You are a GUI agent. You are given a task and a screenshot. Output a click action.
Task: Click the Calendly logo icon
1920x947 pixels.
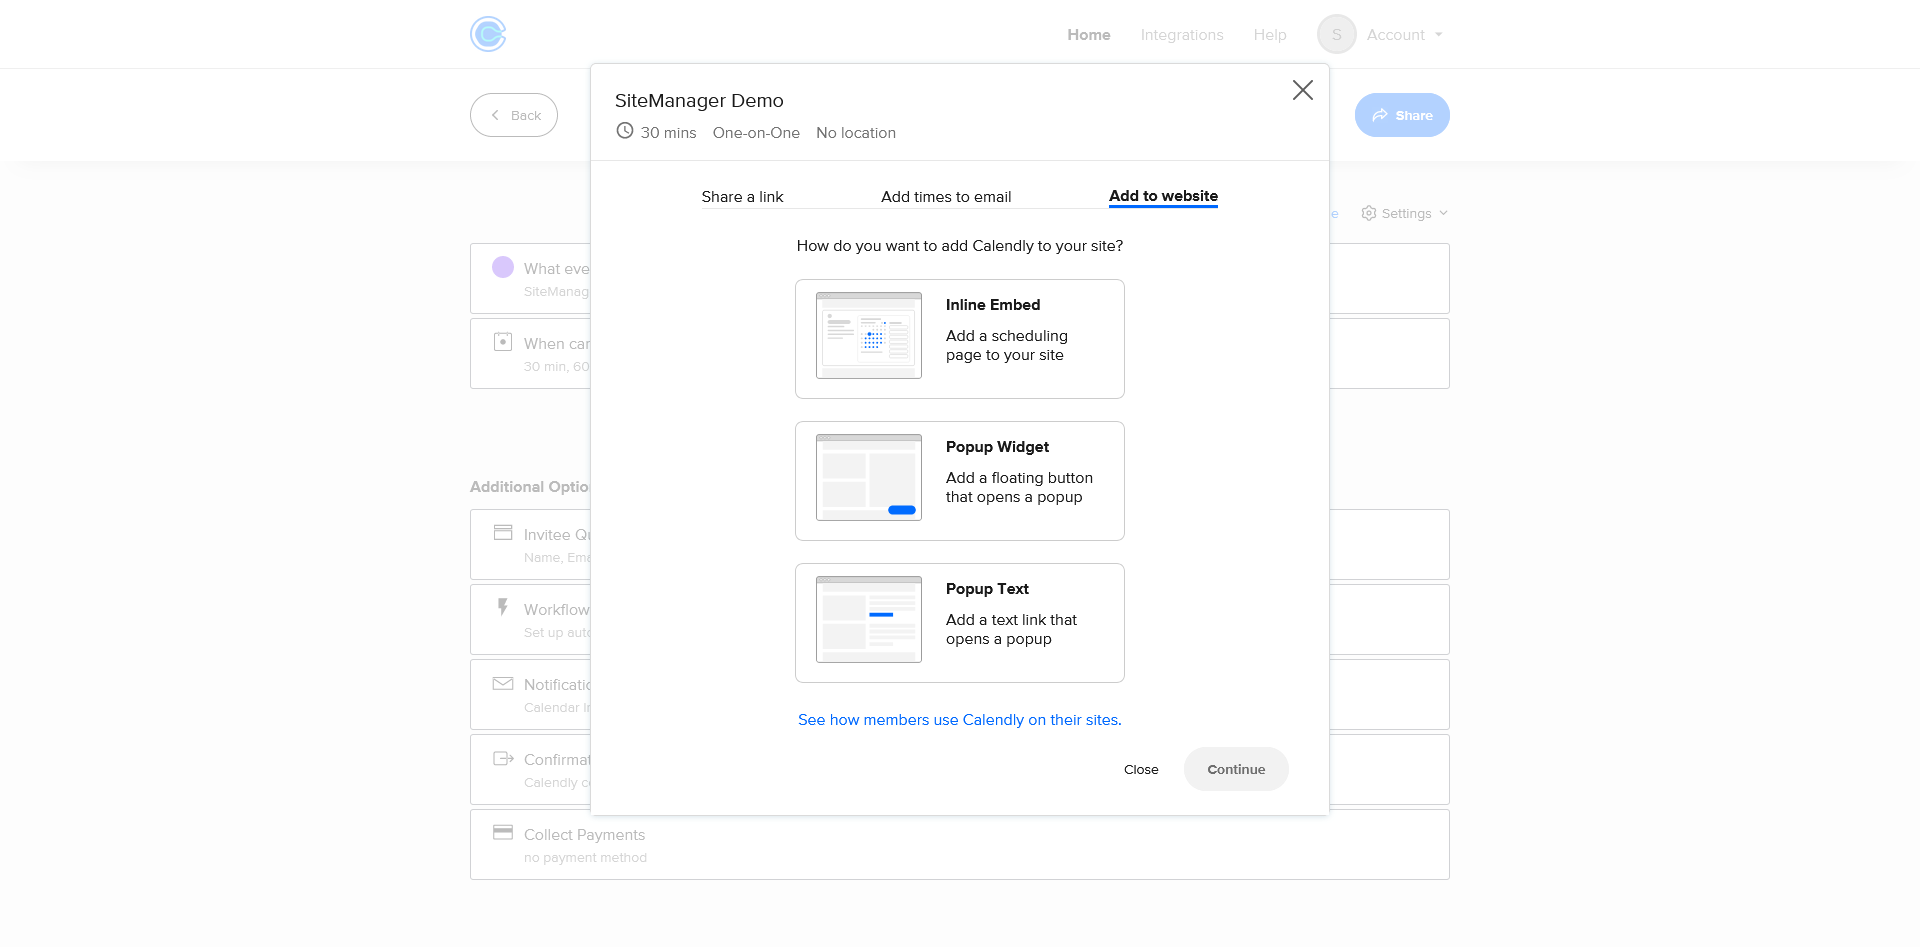point(488,34)
